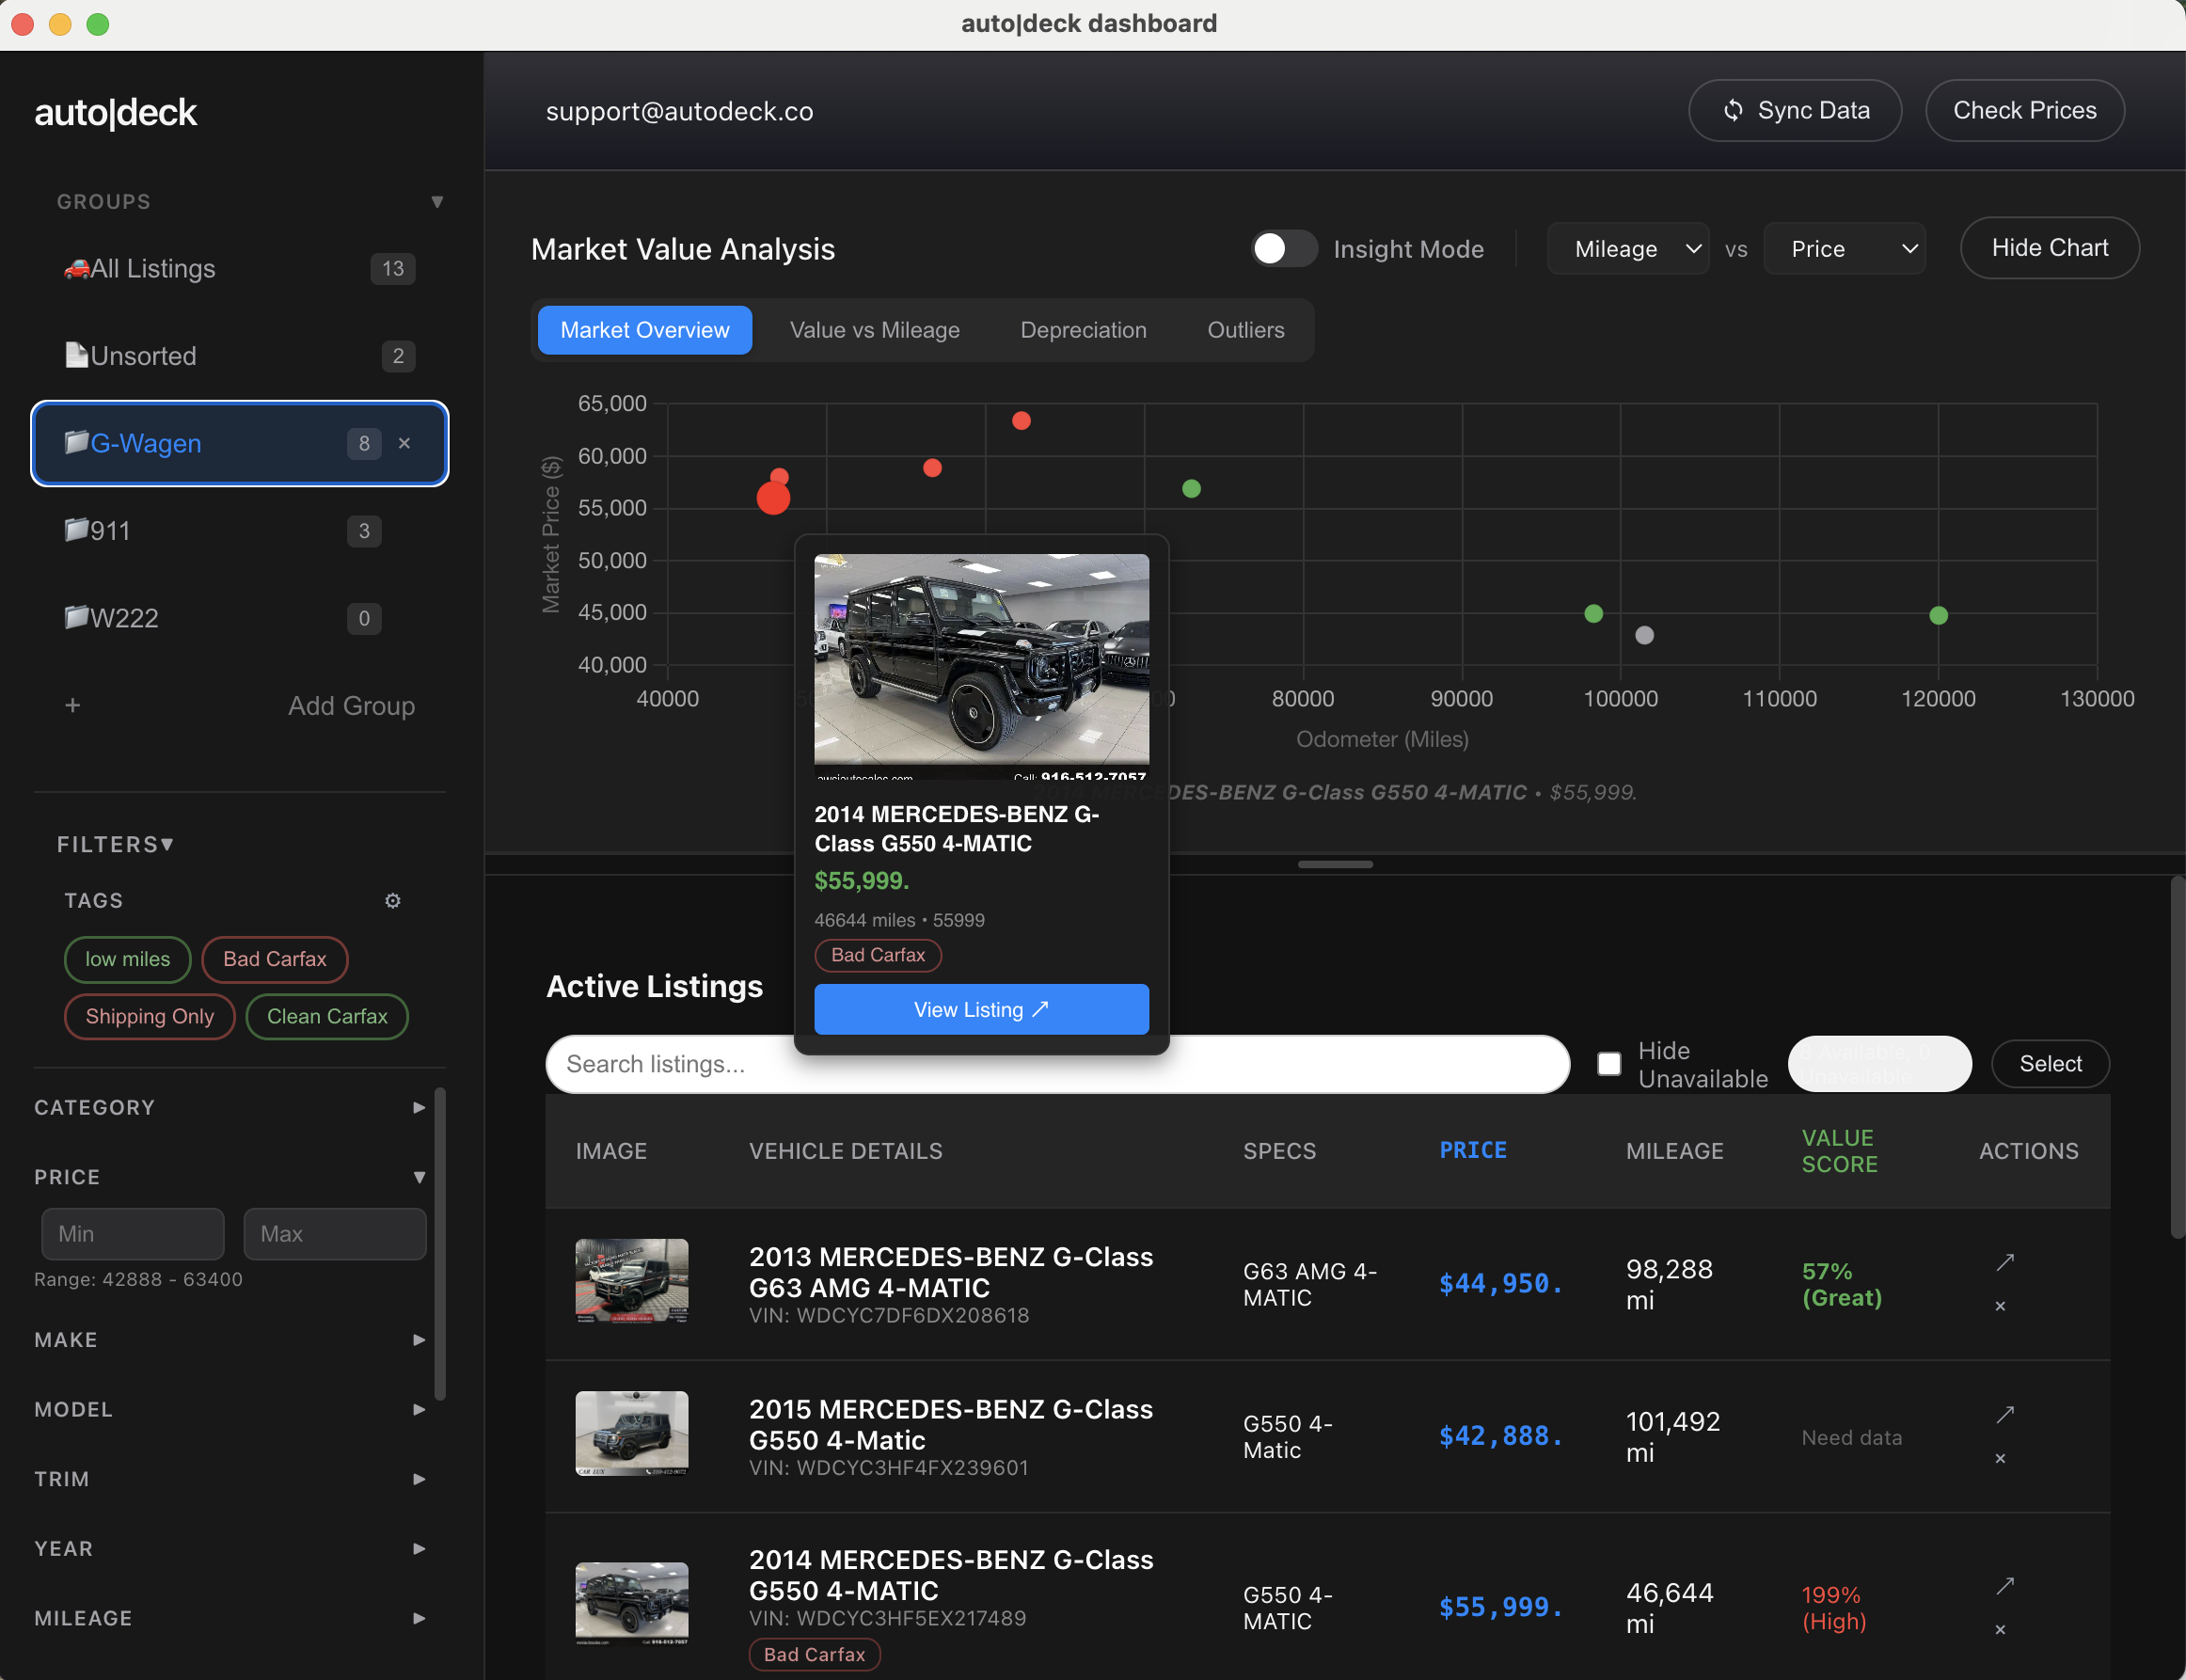Click View Listing on the popup card
This screenshot has width=2186, height=1680.
click(x=980, y=1009)
